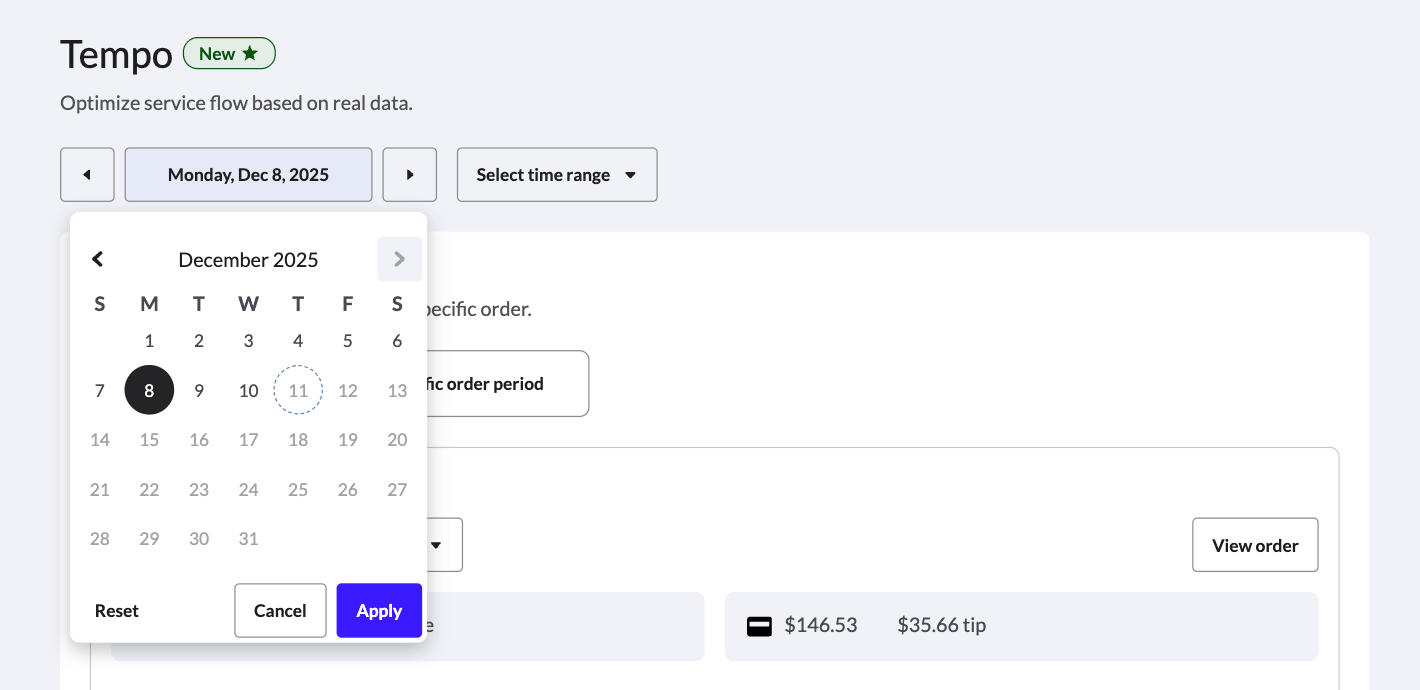Navigate calendar to next month

(399, 260)
